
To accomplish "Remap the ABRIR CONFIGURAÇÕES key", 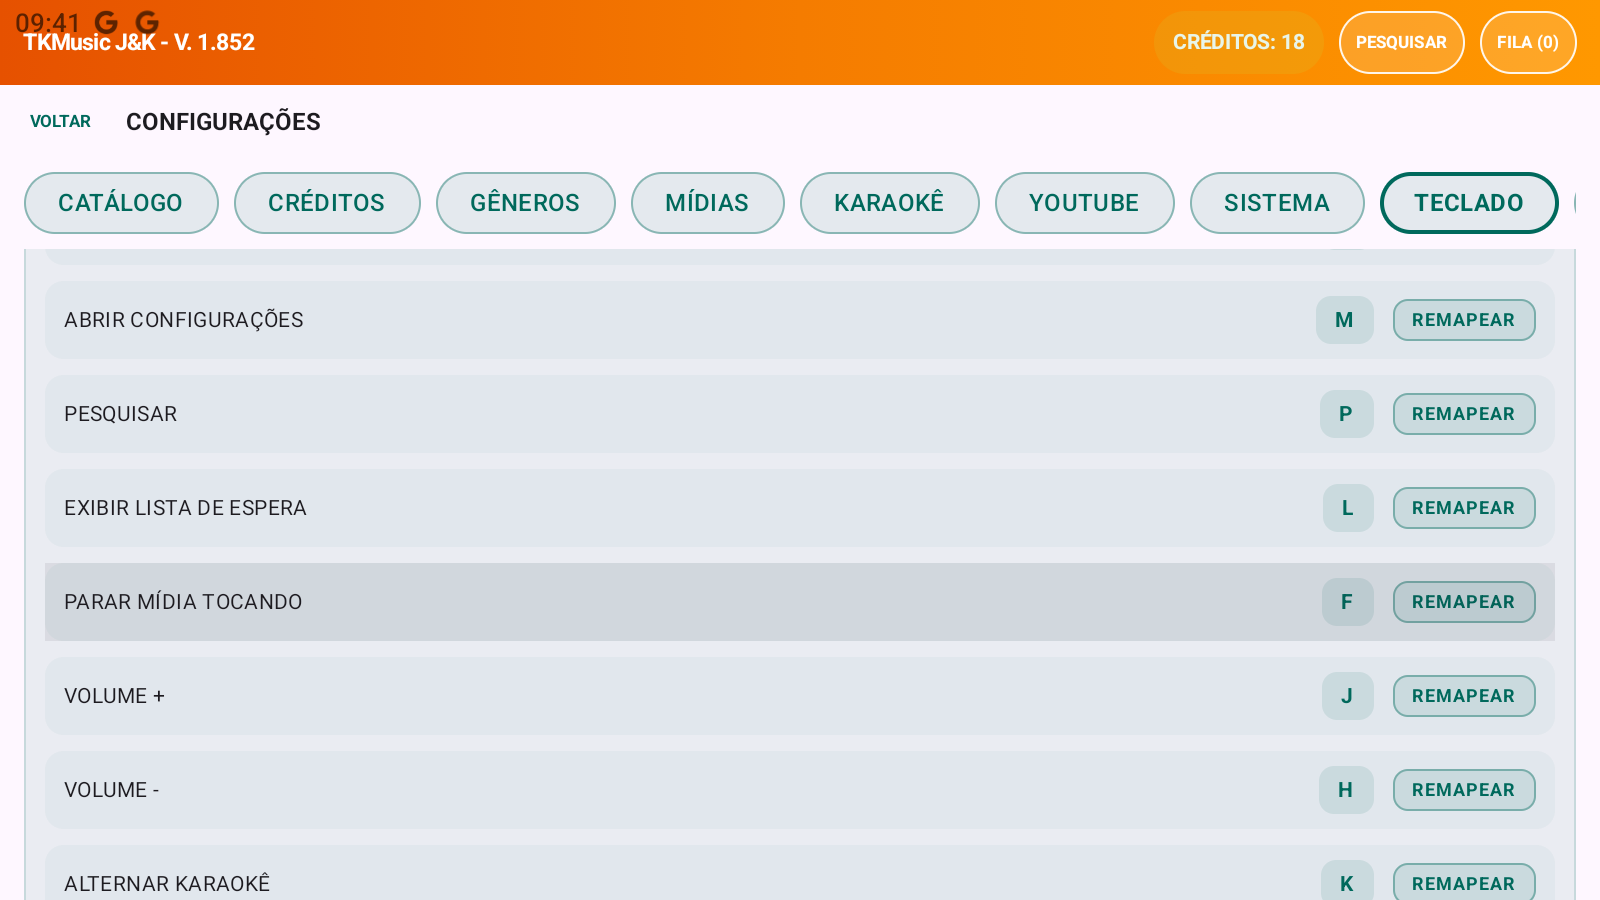I will (1464, 320).
